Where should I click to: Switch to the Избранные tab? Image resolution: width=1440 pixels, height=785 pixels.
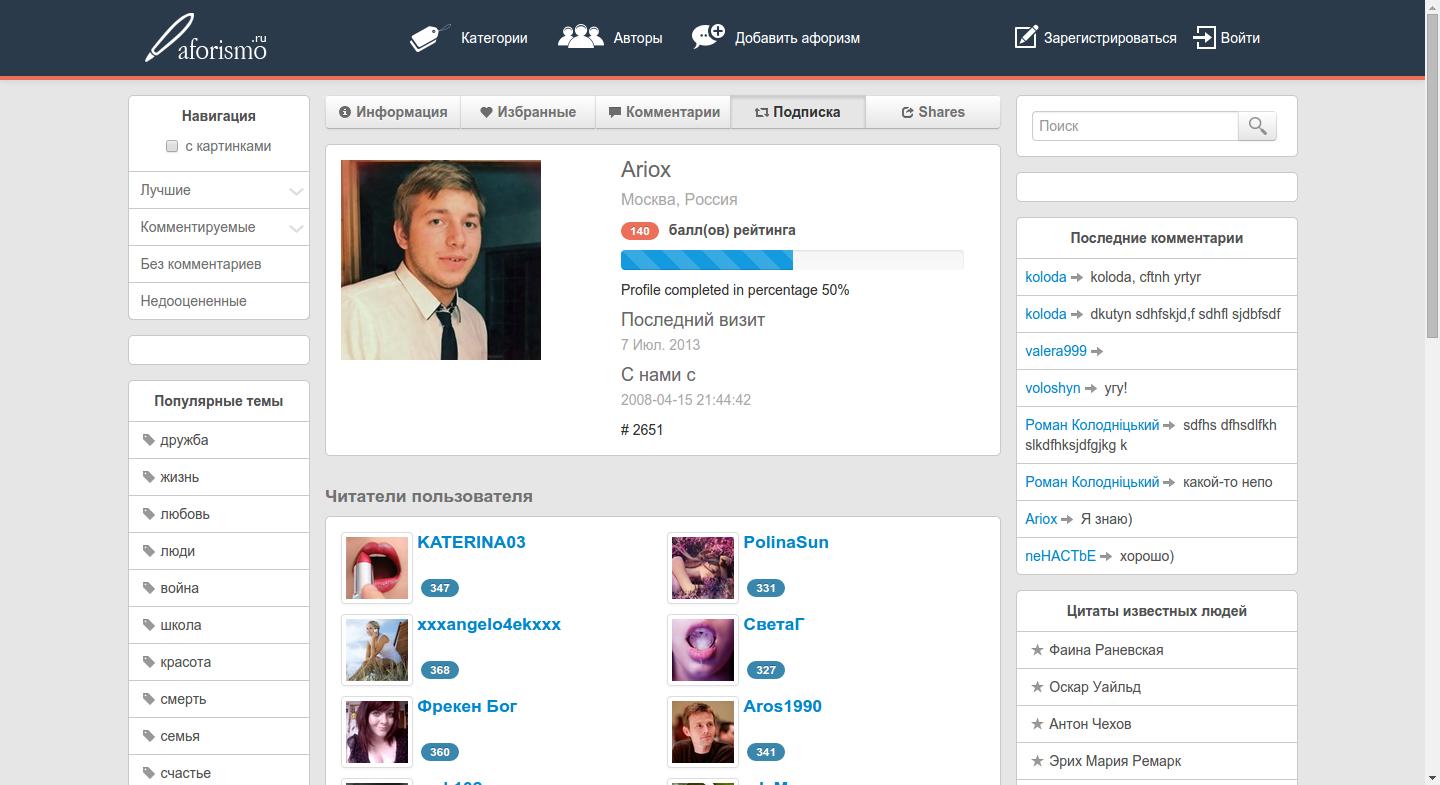(x=528, y=112)
